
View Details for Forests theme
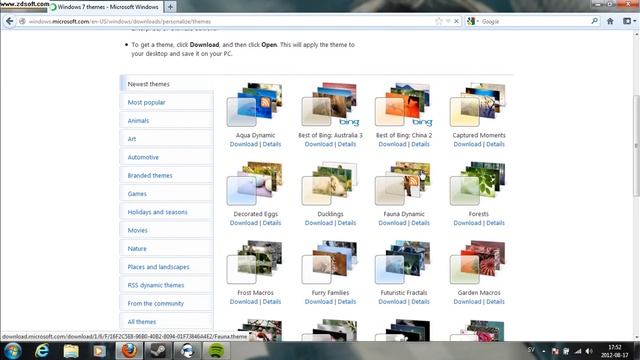click(x=496, y=223)
